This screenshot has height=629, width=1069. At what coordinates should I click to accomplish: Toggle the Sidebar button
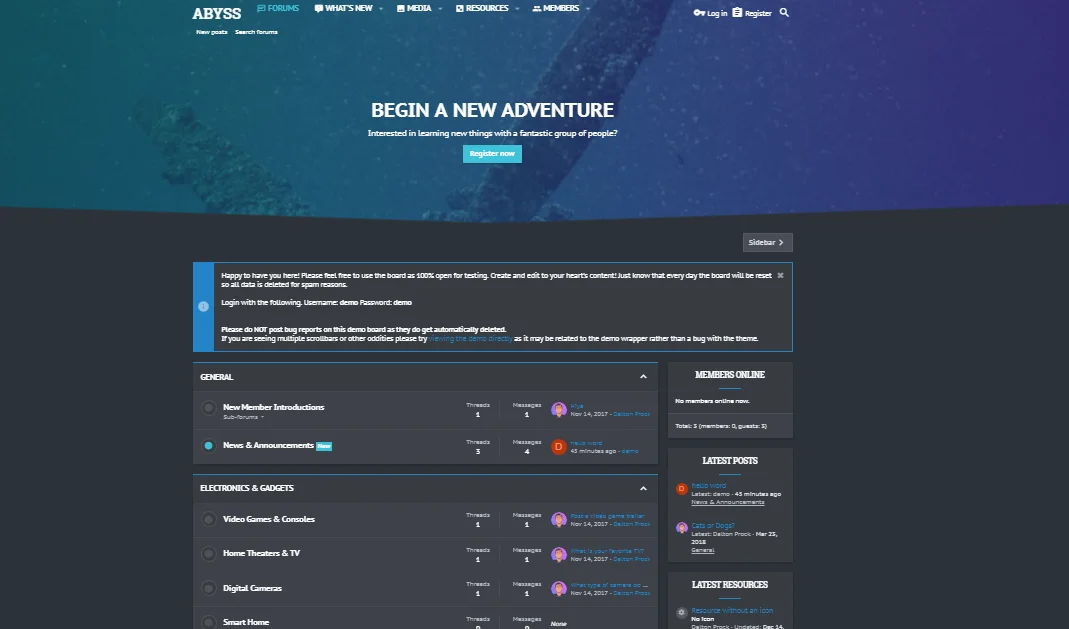tap(767, 242)
